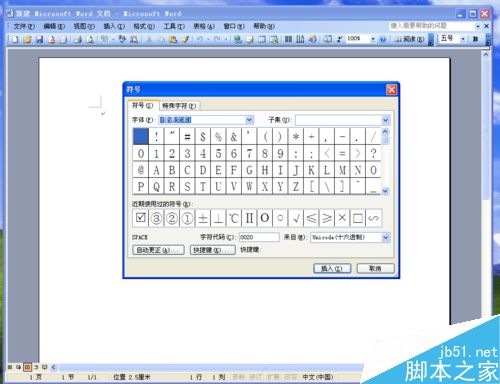The width and height of the screenshot is (500, 384).
Task: Switch to Normal view button in status area
Action: [10, 367]
